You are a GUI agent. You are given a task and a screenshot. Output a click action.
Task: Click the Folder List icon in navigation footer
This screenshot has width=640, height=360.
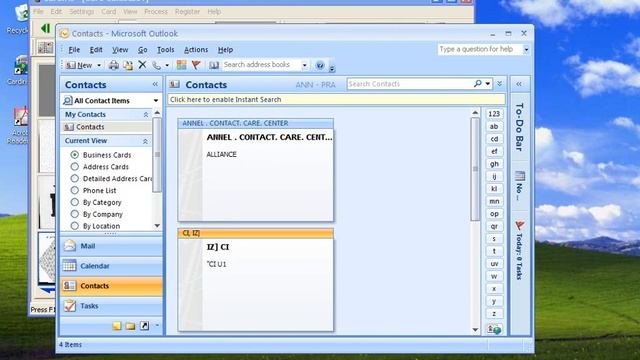(131, 326)
